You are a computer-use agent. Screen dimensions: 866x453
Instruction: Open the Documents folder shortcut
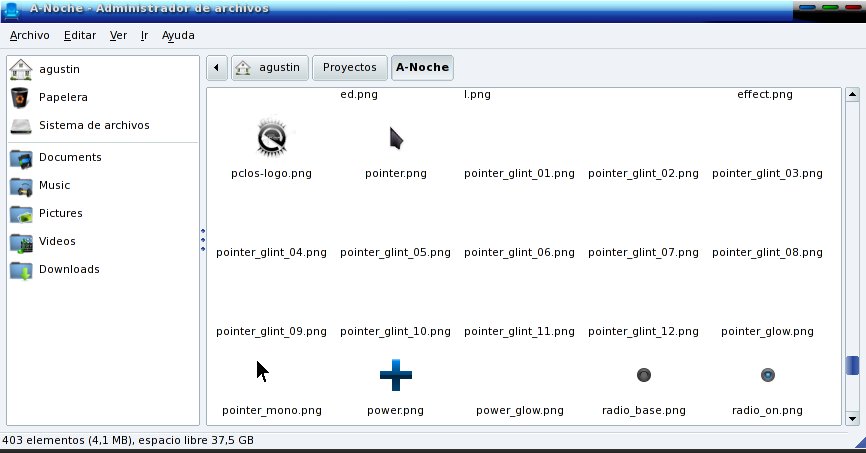coord(69,158)
